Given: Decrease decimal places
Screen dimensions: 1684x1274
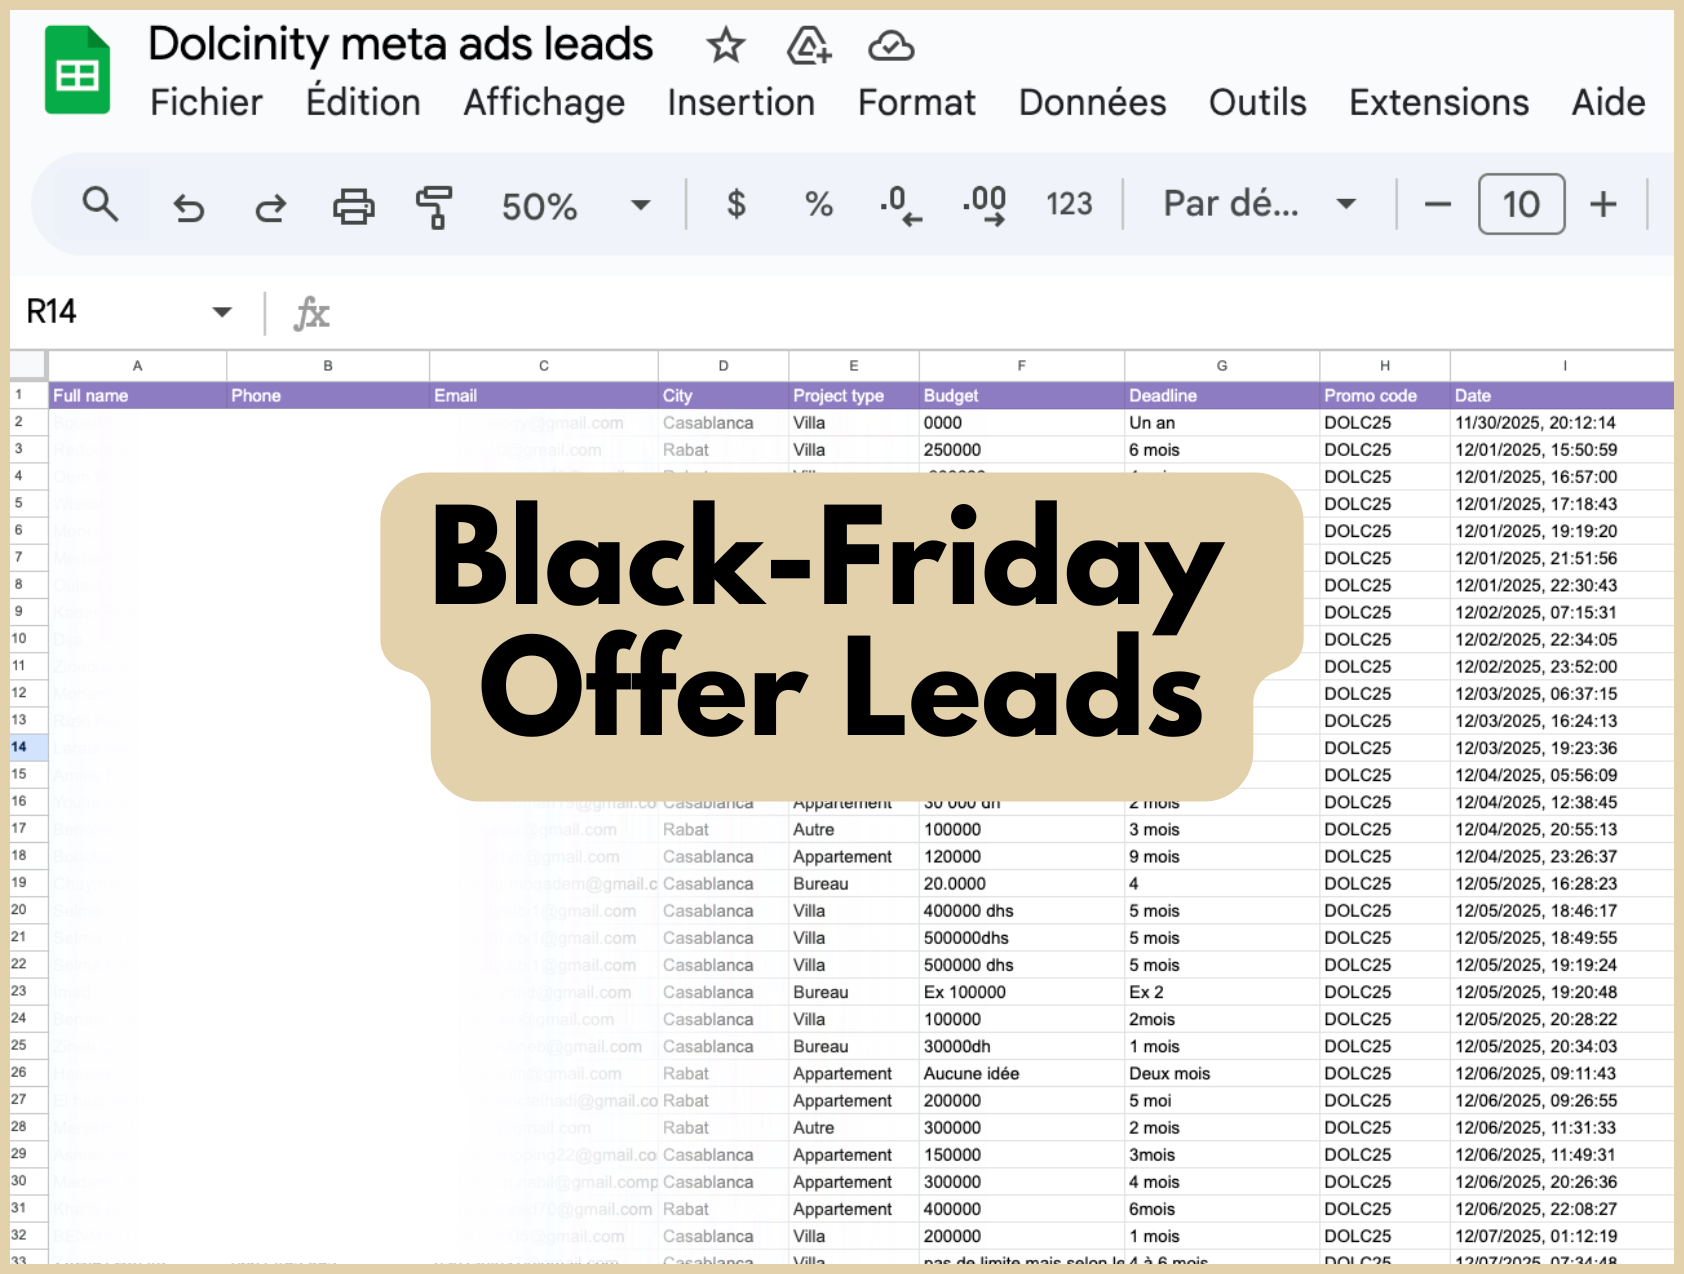Looking at the screenshot, I should tap(900, 205).
